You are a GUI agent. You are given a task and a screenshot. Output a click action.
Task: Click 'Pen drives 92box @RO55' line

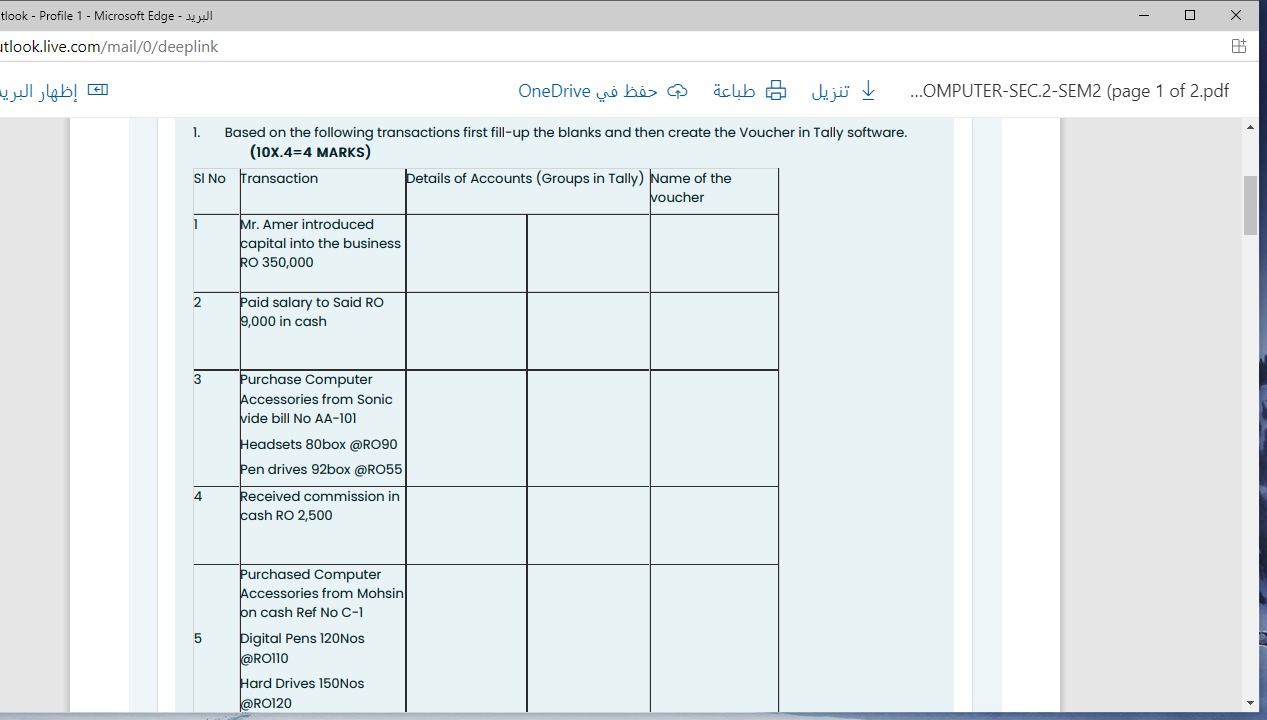point(321,469)
